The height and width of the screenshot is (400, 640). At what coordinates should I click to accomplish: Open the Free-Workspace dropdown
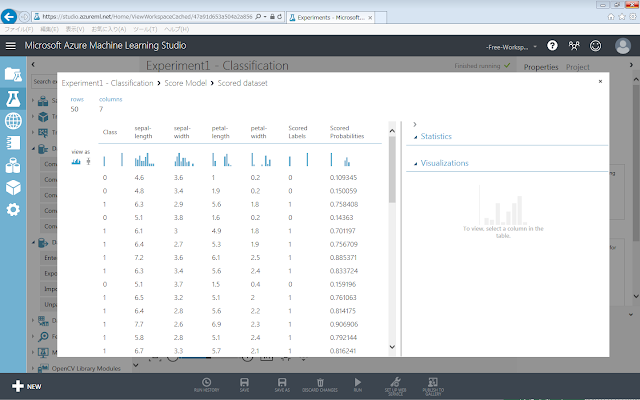[x=511, y=46]
